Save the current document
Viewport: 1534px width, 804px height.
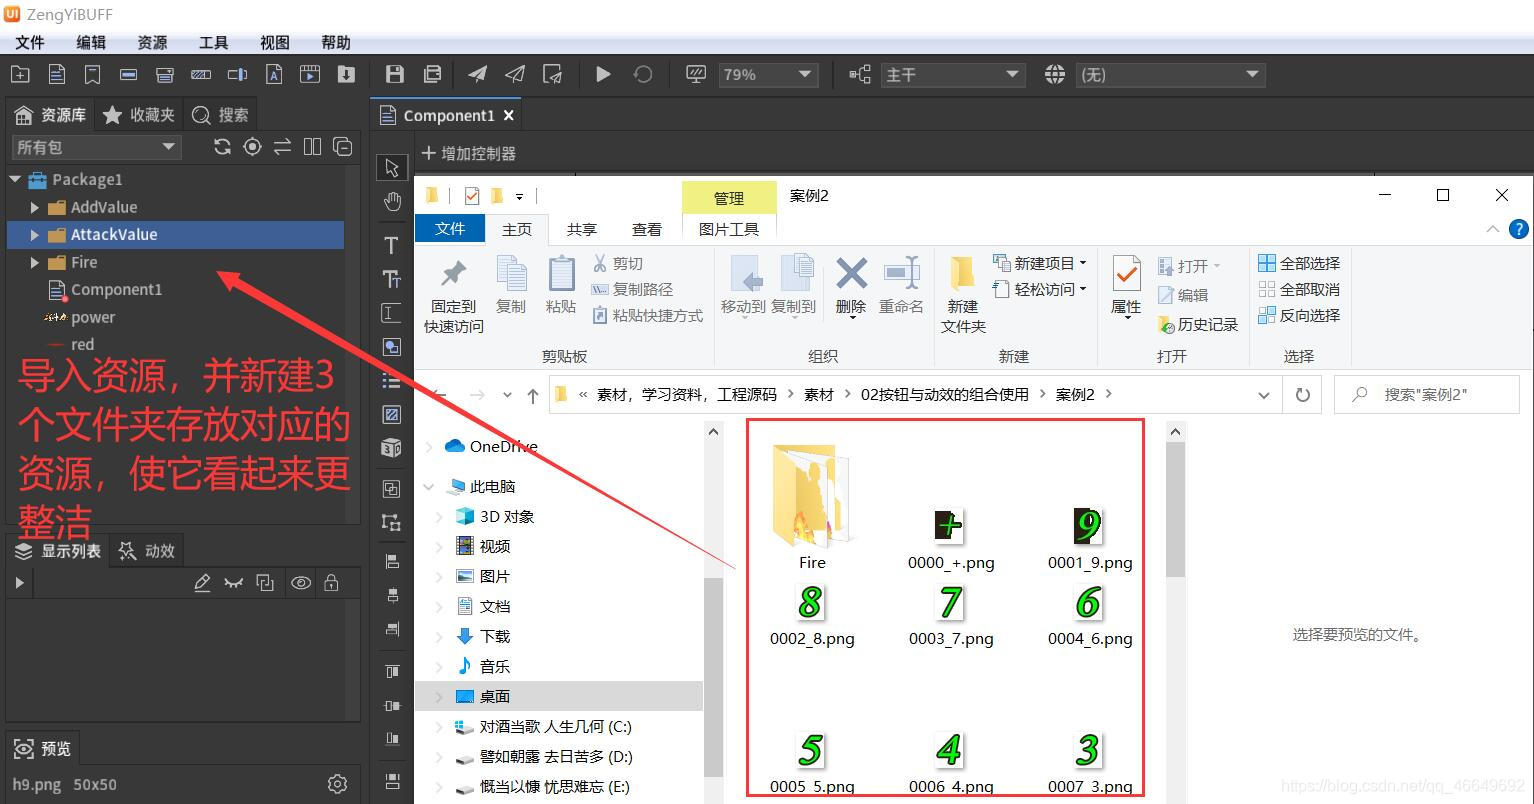coord(395,74)
